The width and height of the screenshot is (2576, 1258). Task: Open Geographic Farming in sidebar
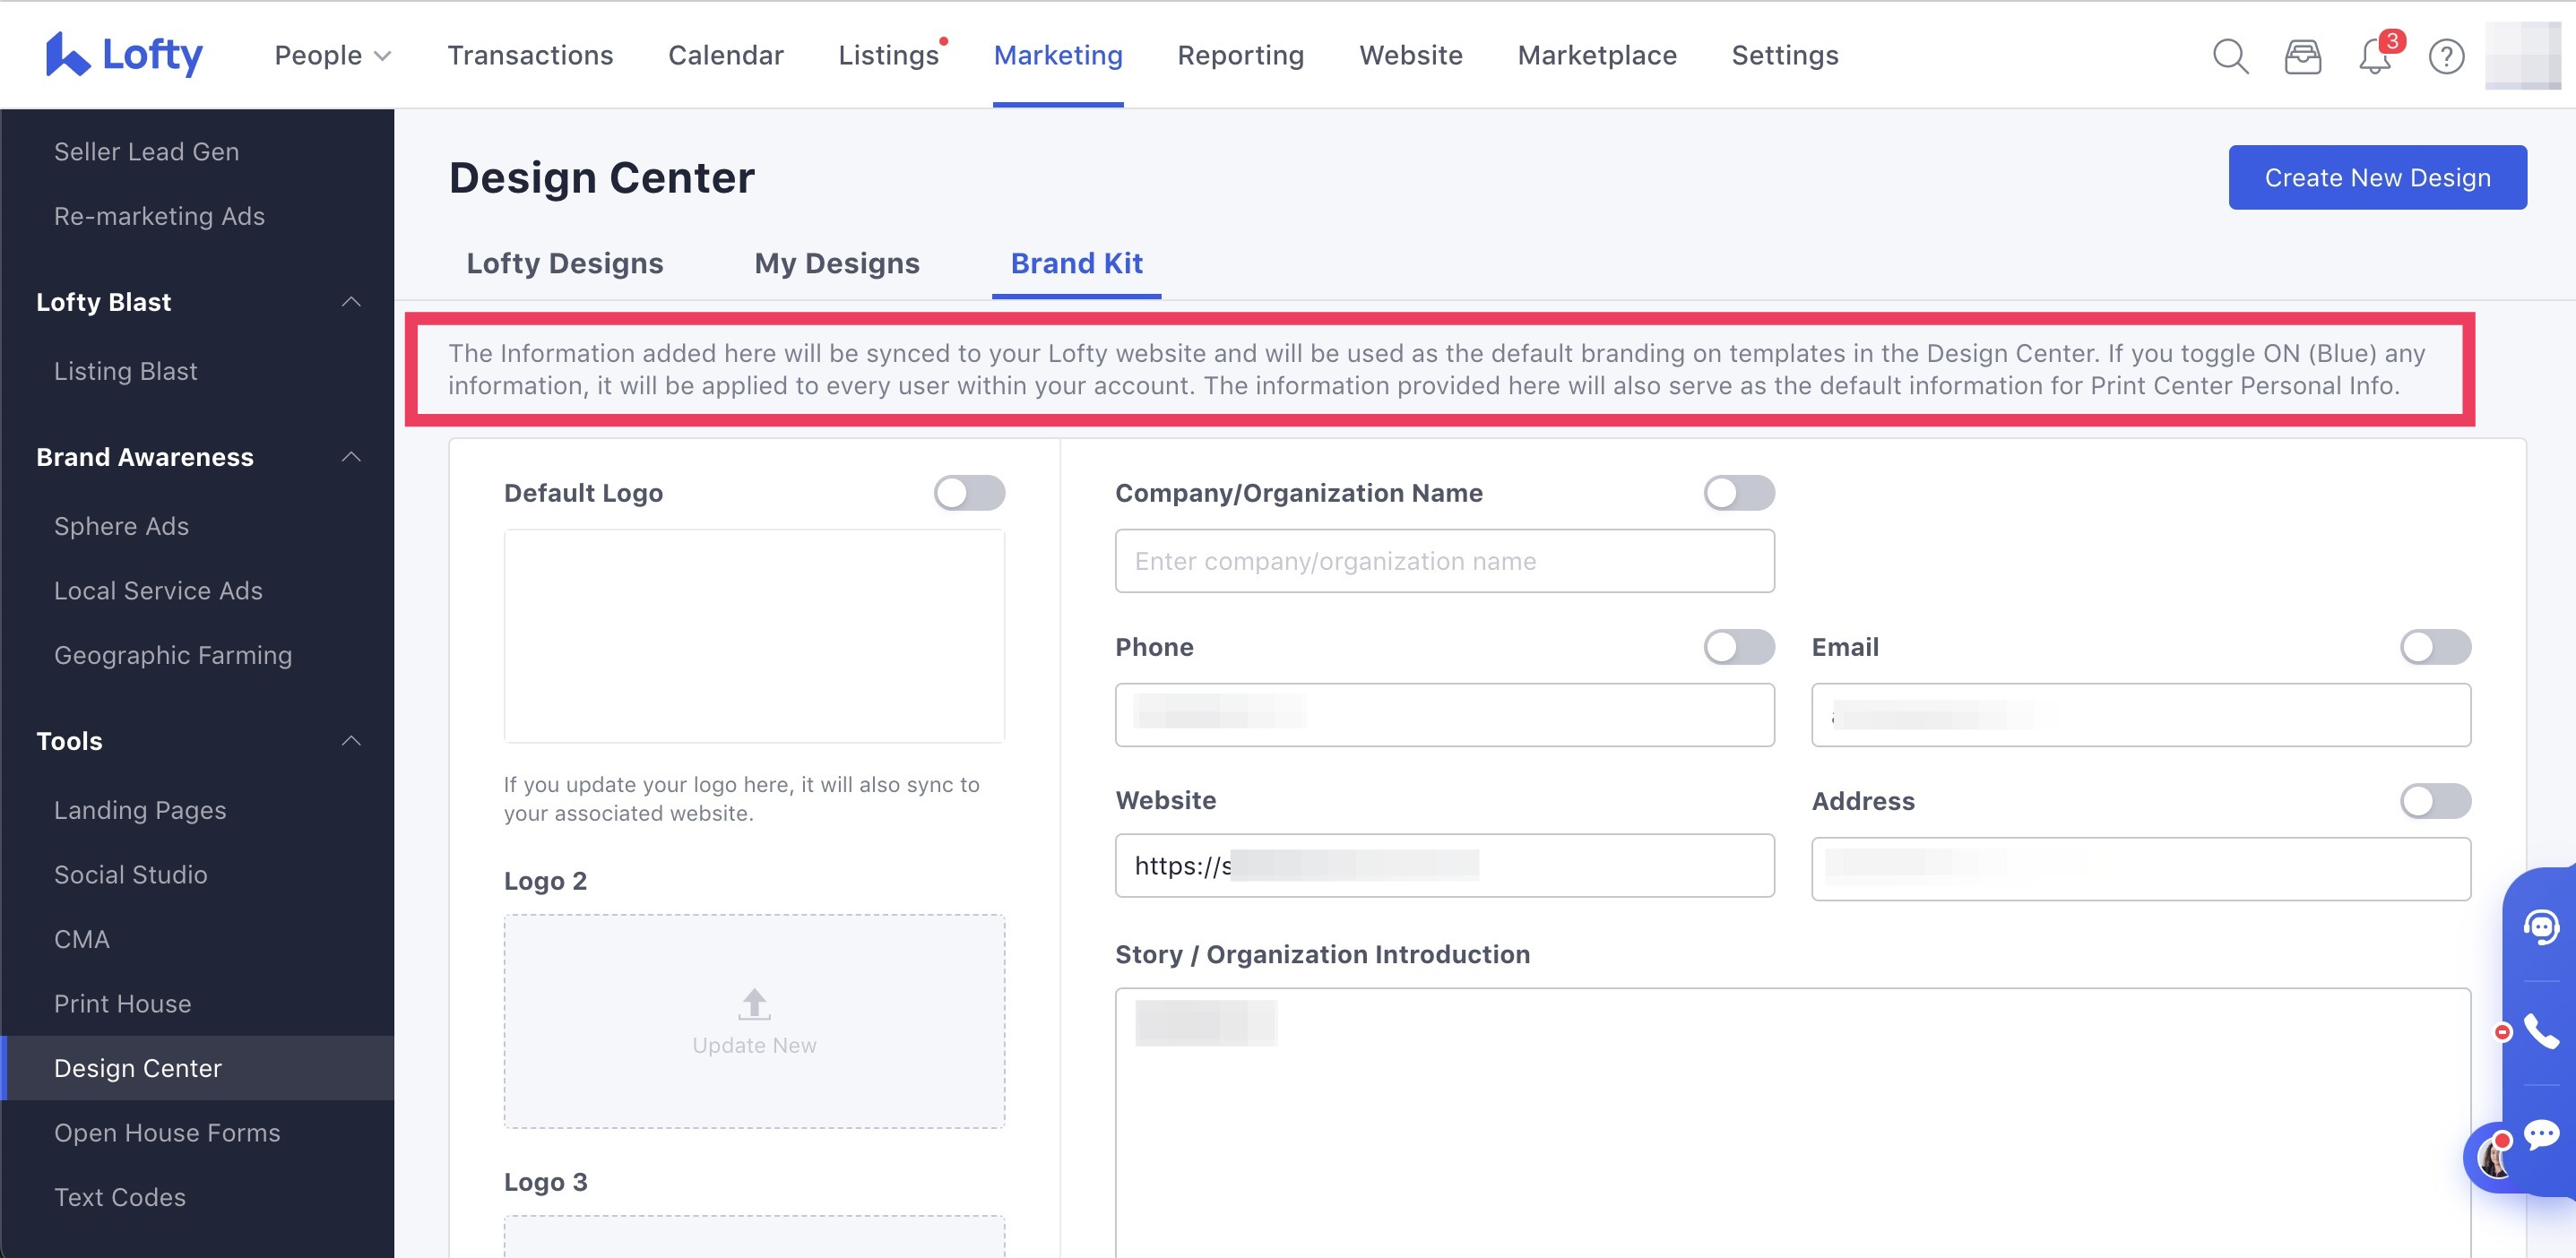pyautogui.click(x=173, y=654)
